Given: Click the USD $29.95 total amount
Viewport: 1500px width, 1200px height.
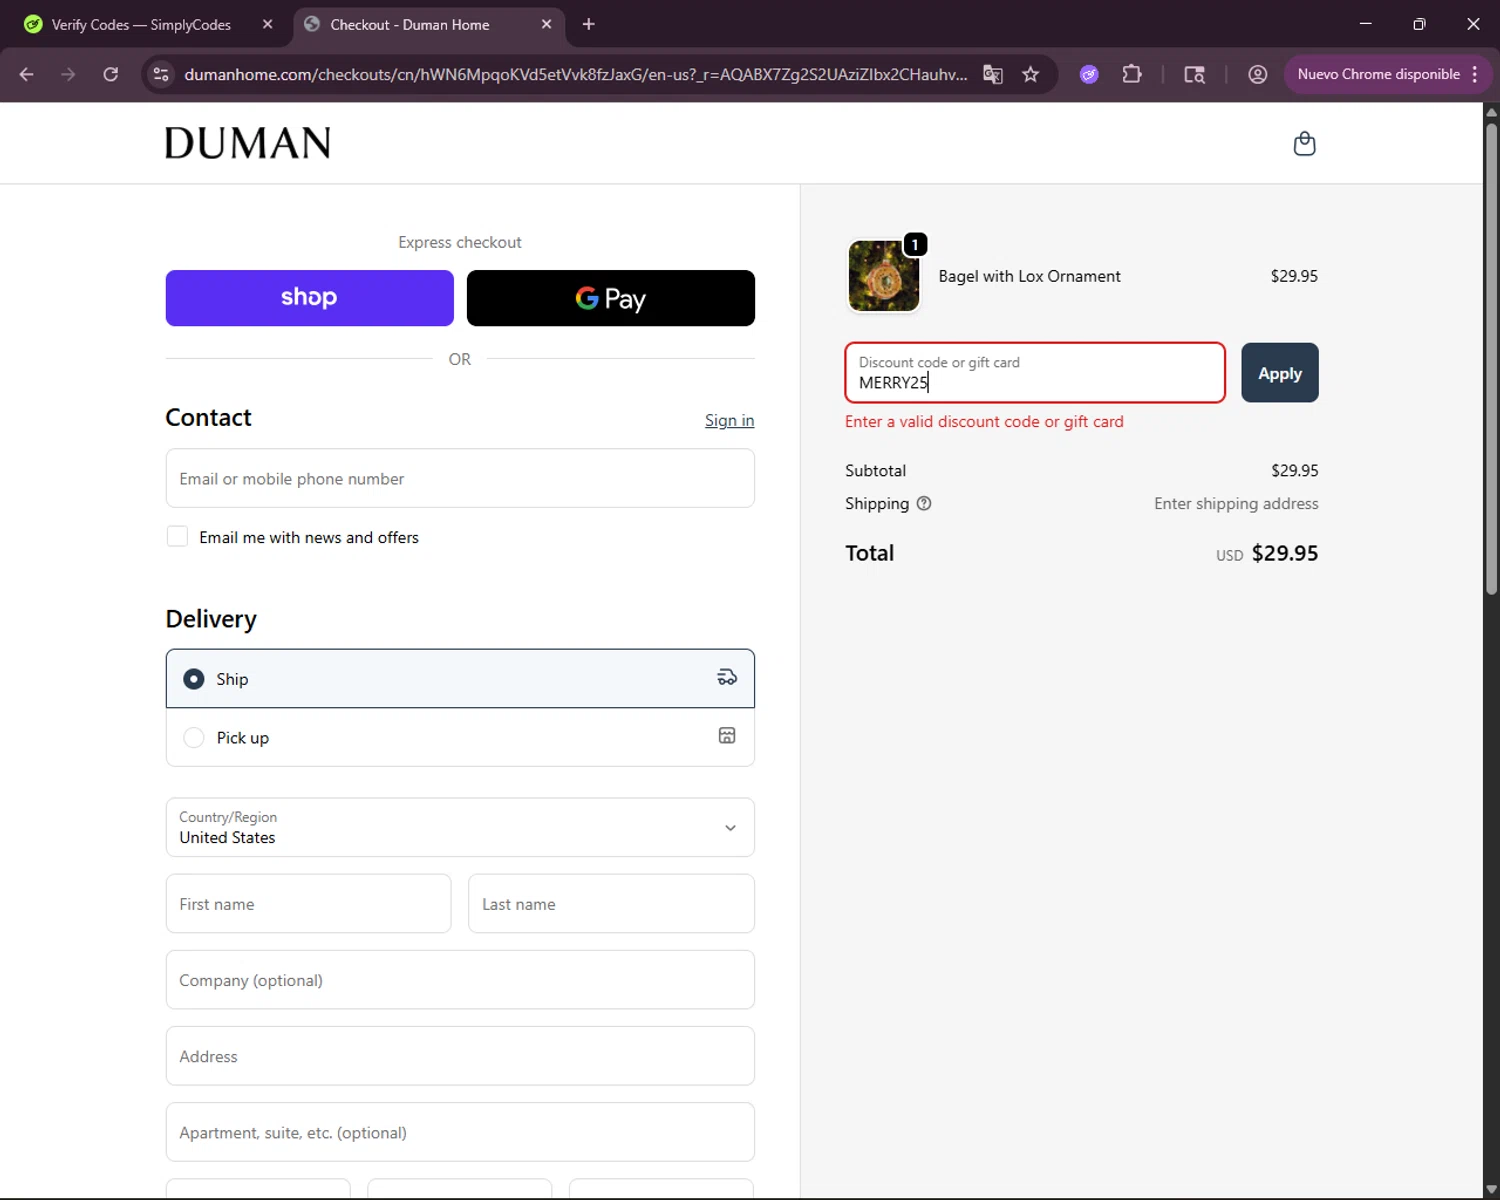Looking at the screenshot, I should pyautogui.click(x=1267, y=553).
